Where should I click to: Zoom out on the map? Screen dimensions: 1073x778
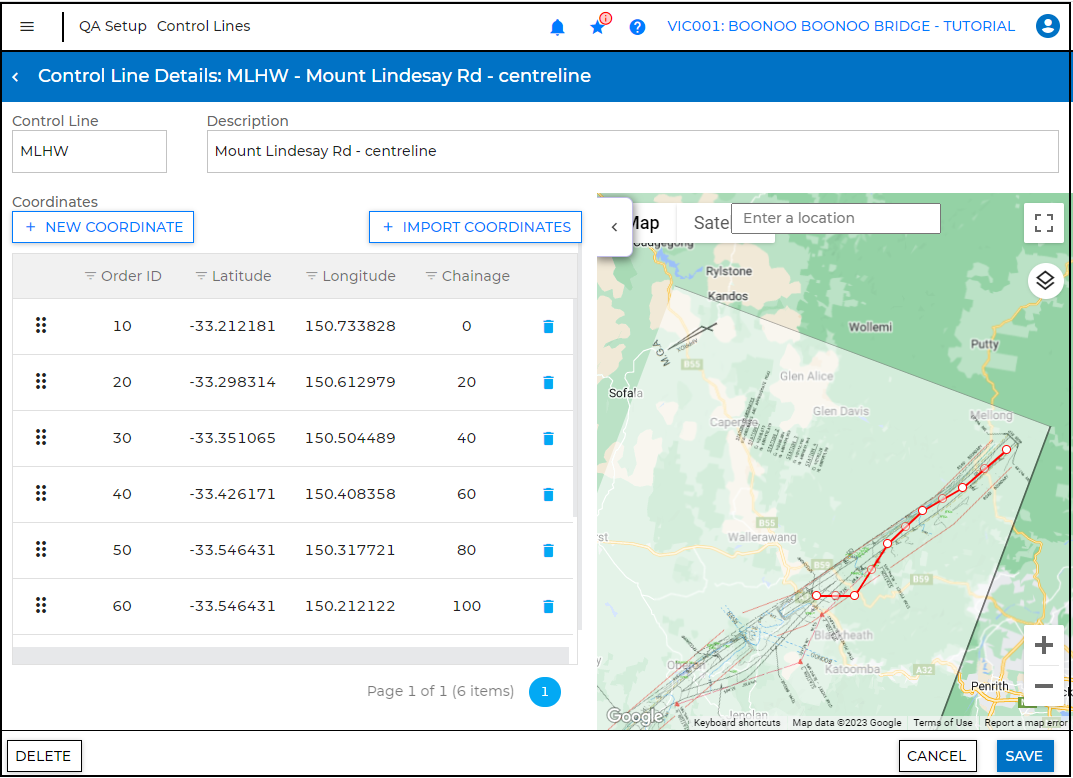[x=1043, y=686]
